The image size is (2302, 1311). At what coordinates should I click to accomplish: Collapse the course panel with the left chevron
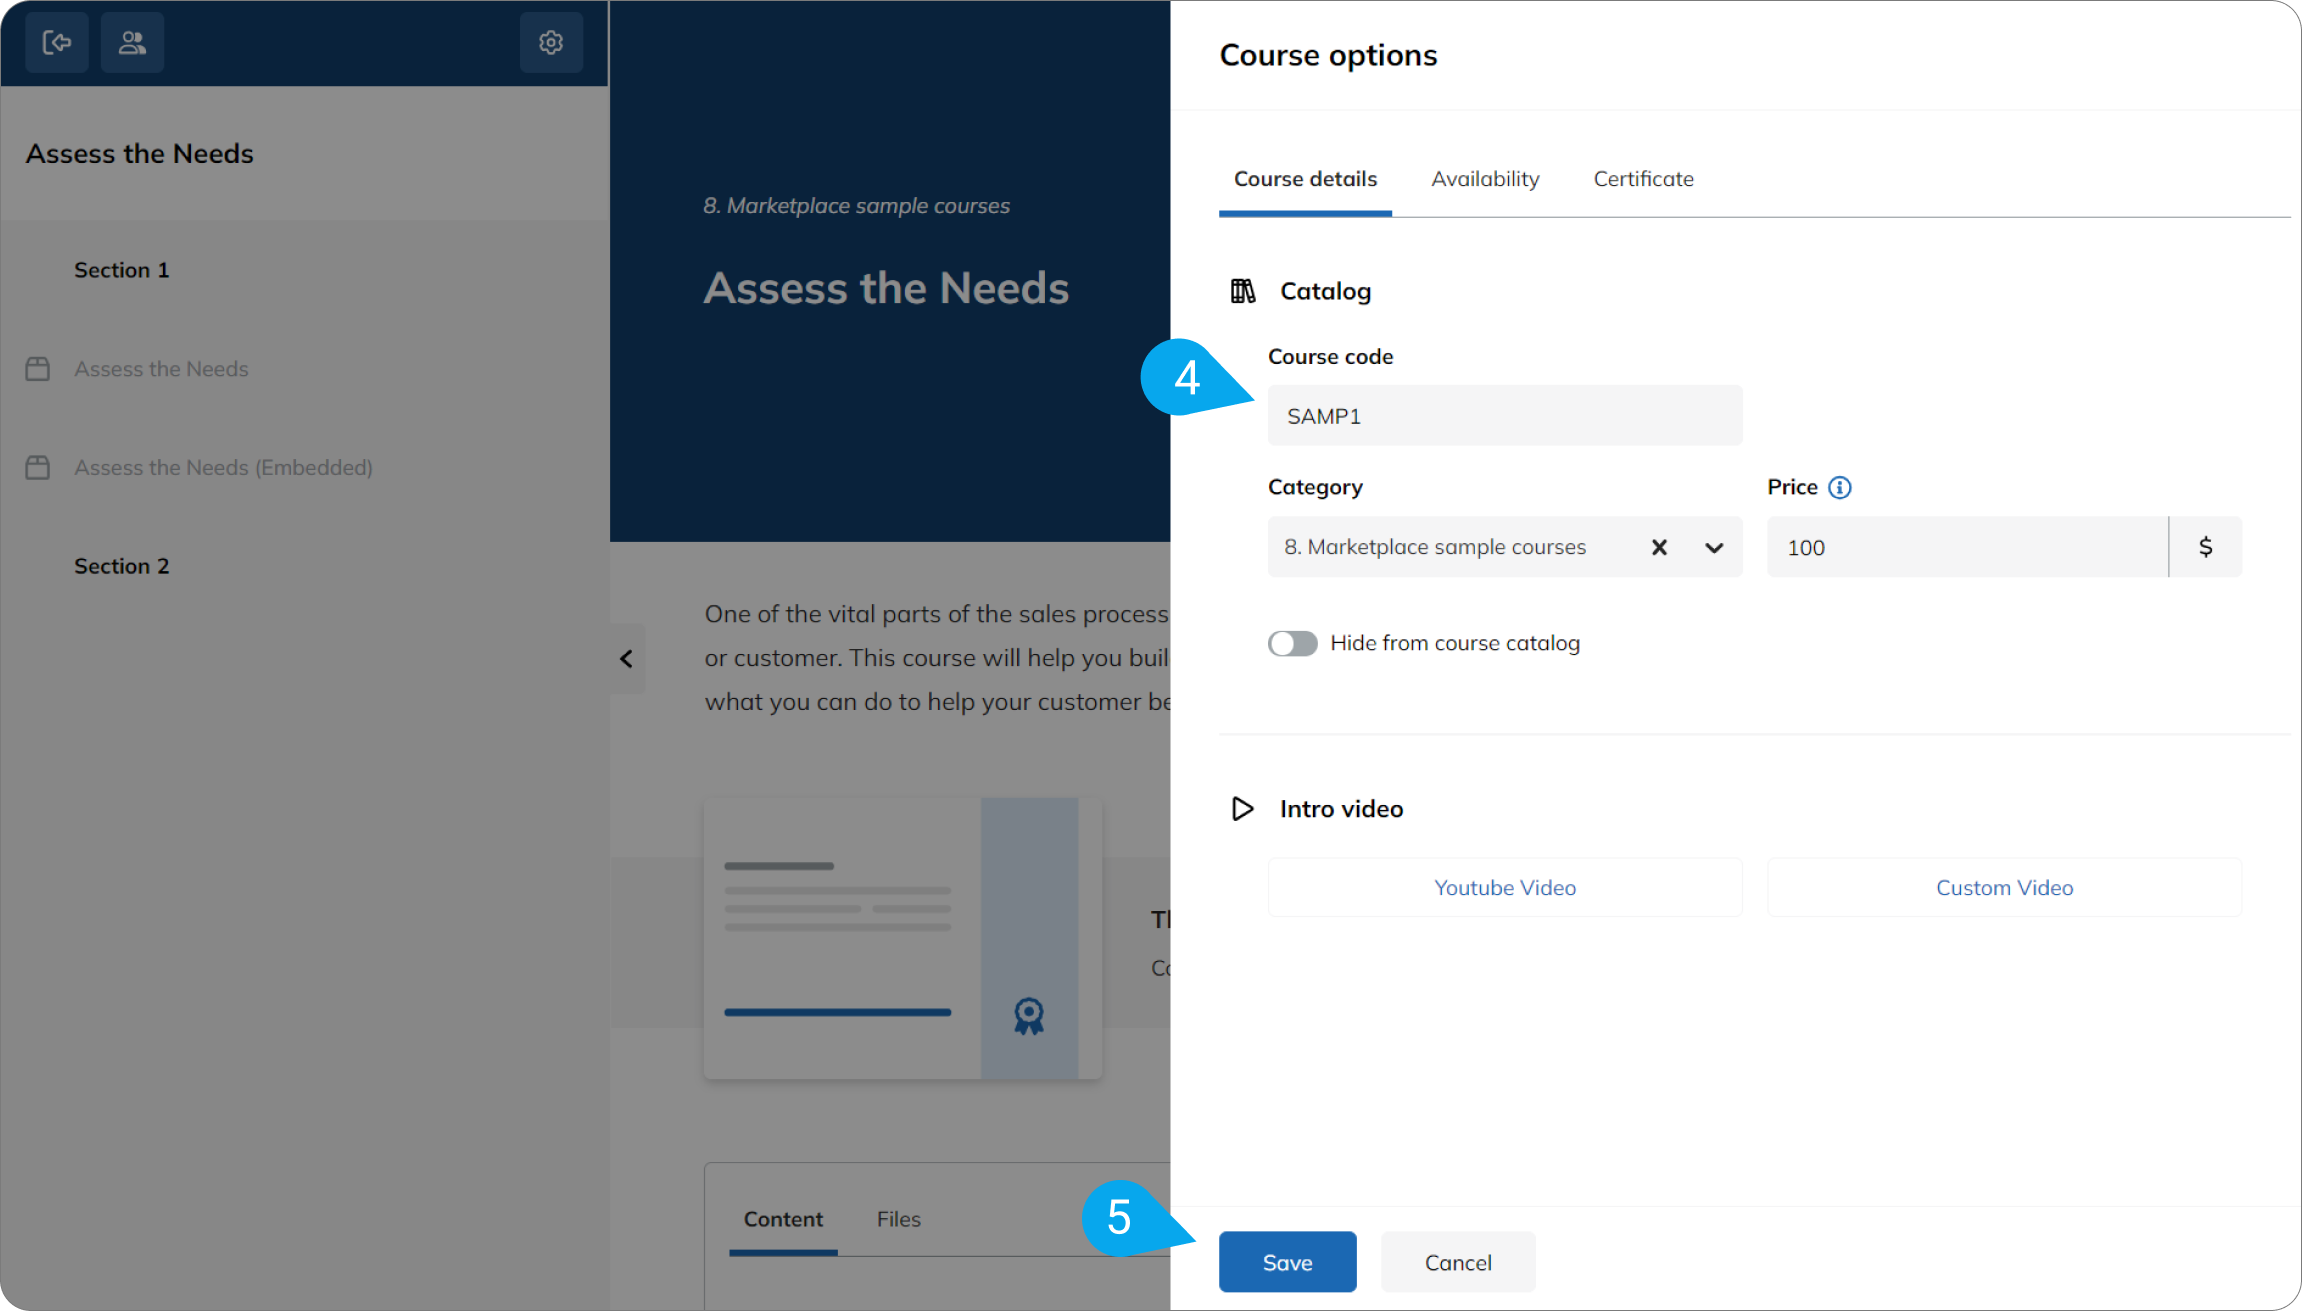pos(627,658)
